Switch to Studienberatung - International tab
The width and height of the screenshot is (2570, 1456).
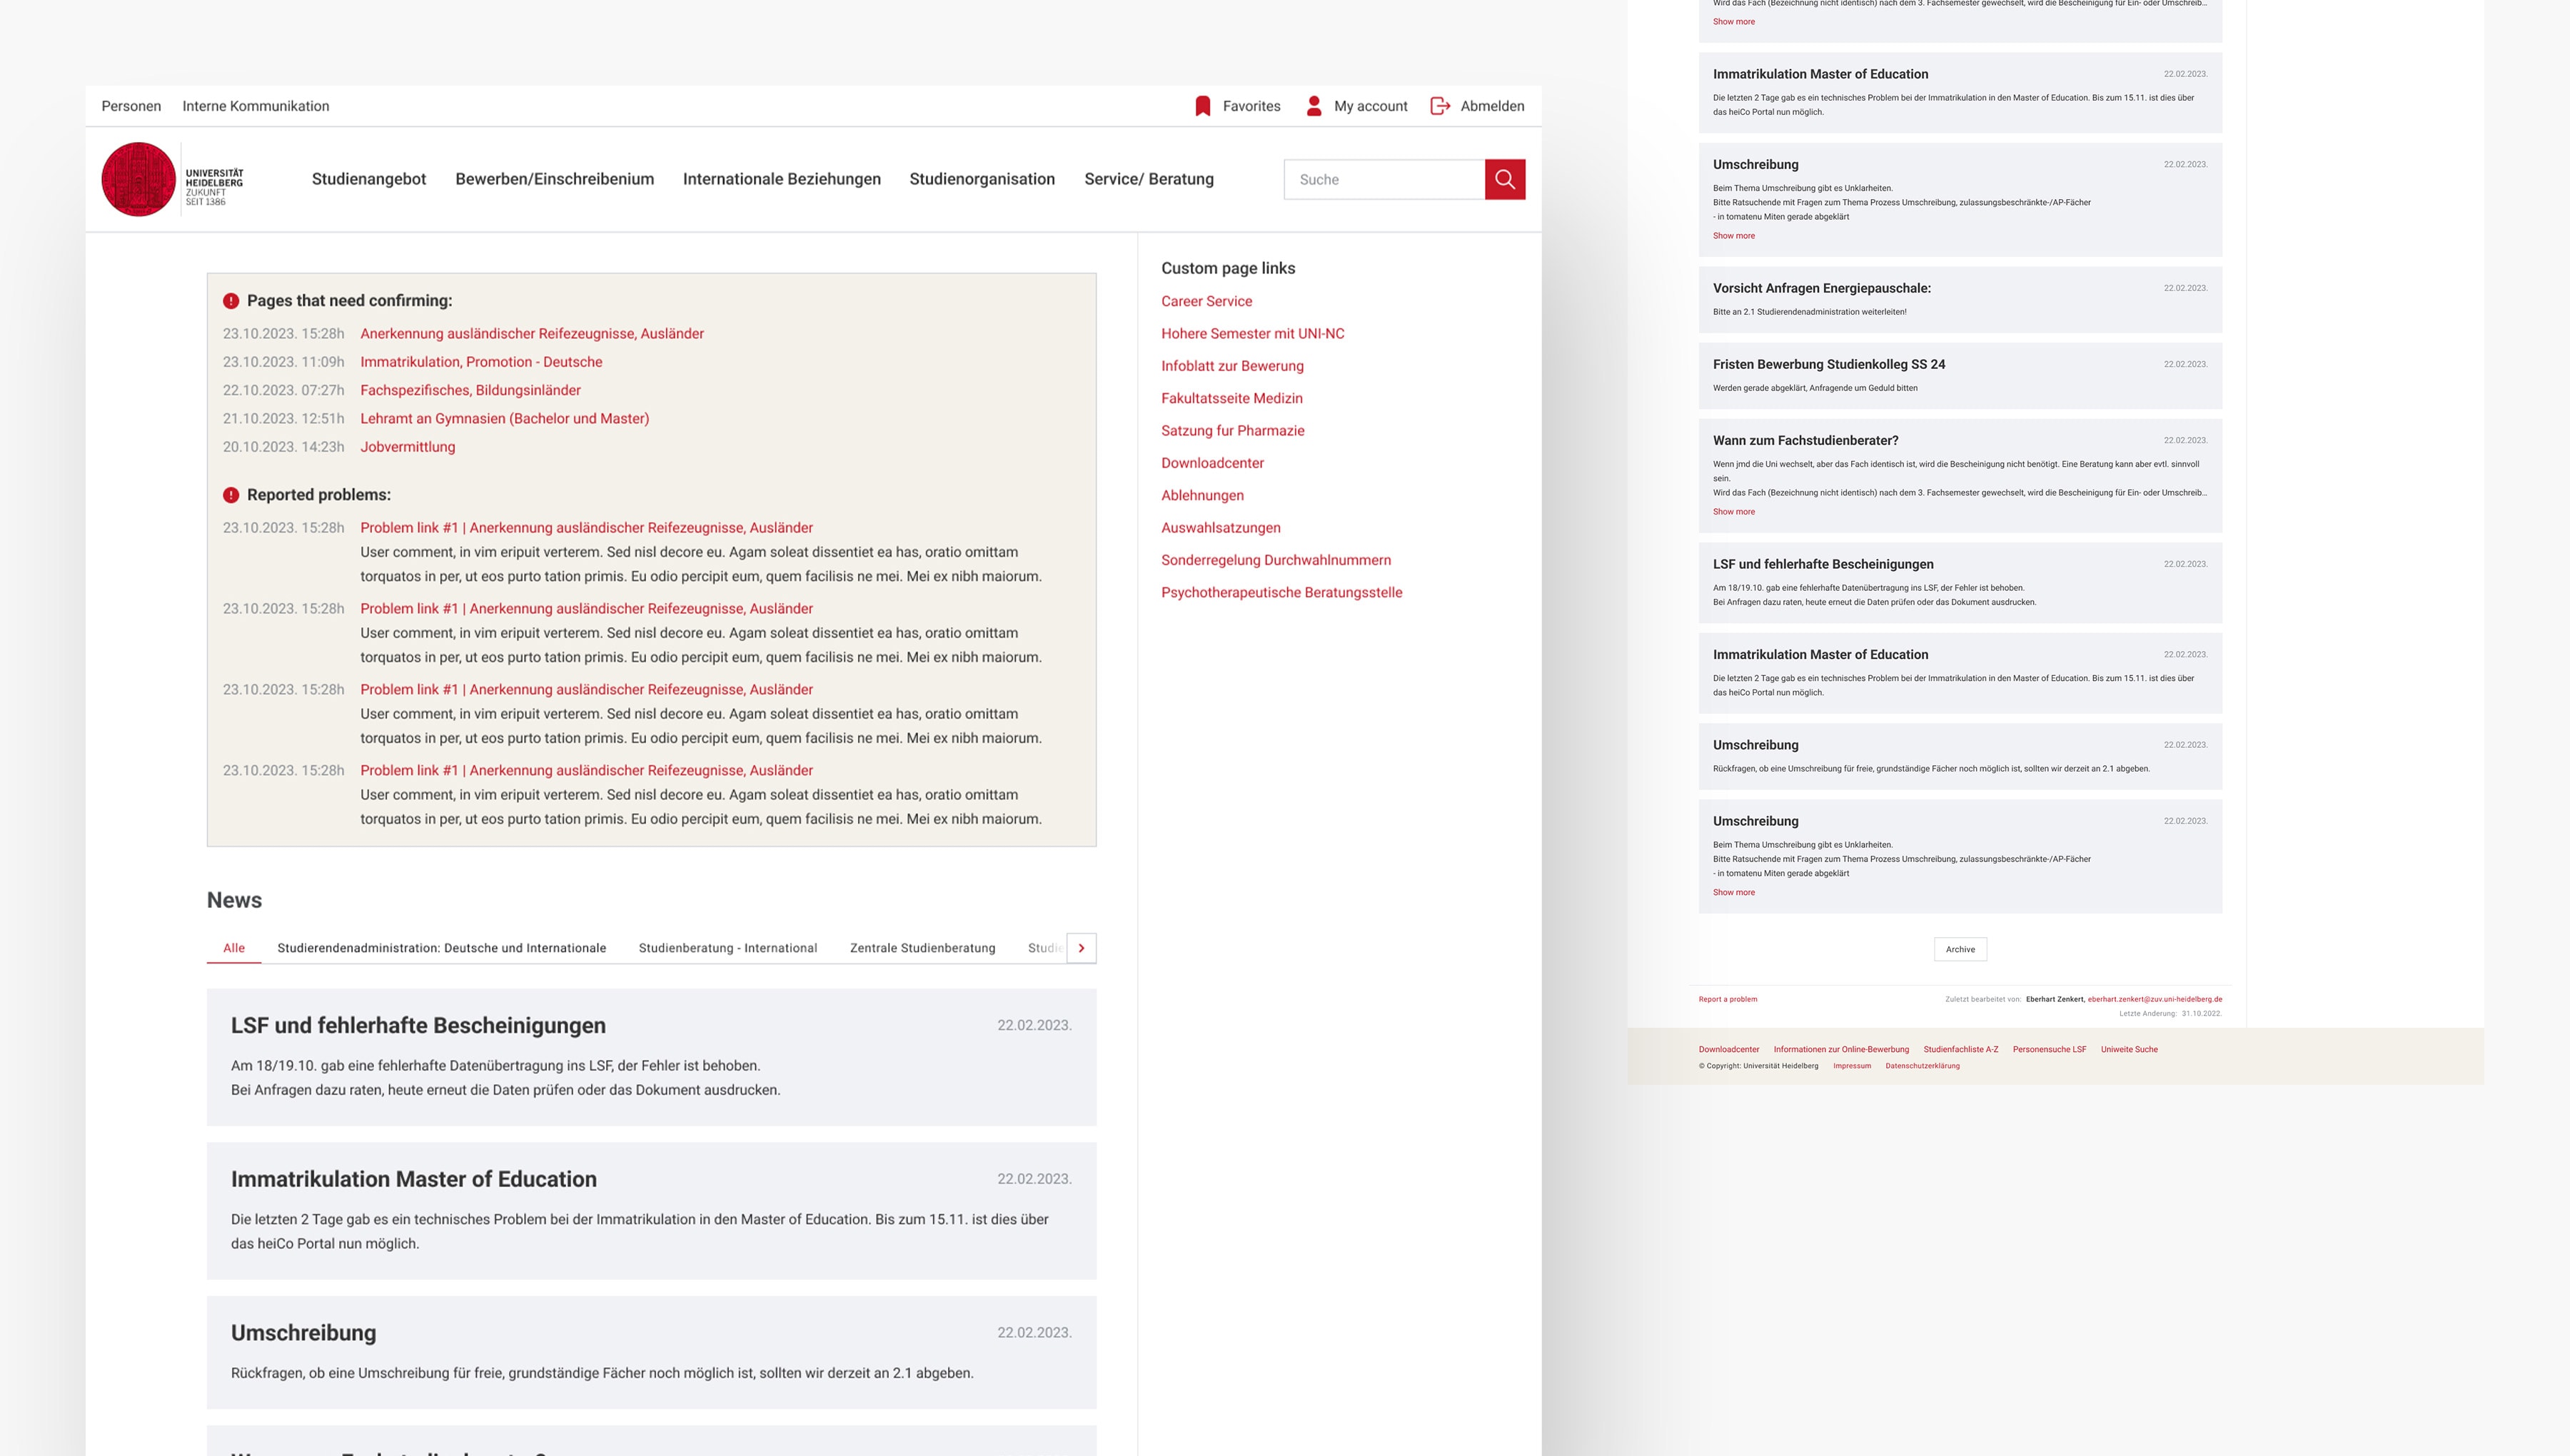point(728,948)
